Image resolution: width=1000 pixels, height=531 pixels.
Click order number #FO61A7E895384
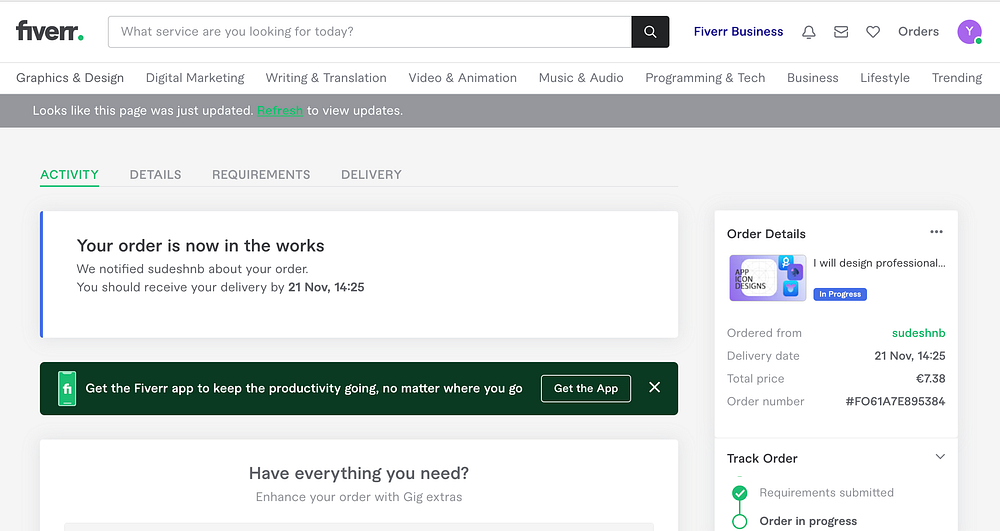pyautogui.click(x=895, y=401)
